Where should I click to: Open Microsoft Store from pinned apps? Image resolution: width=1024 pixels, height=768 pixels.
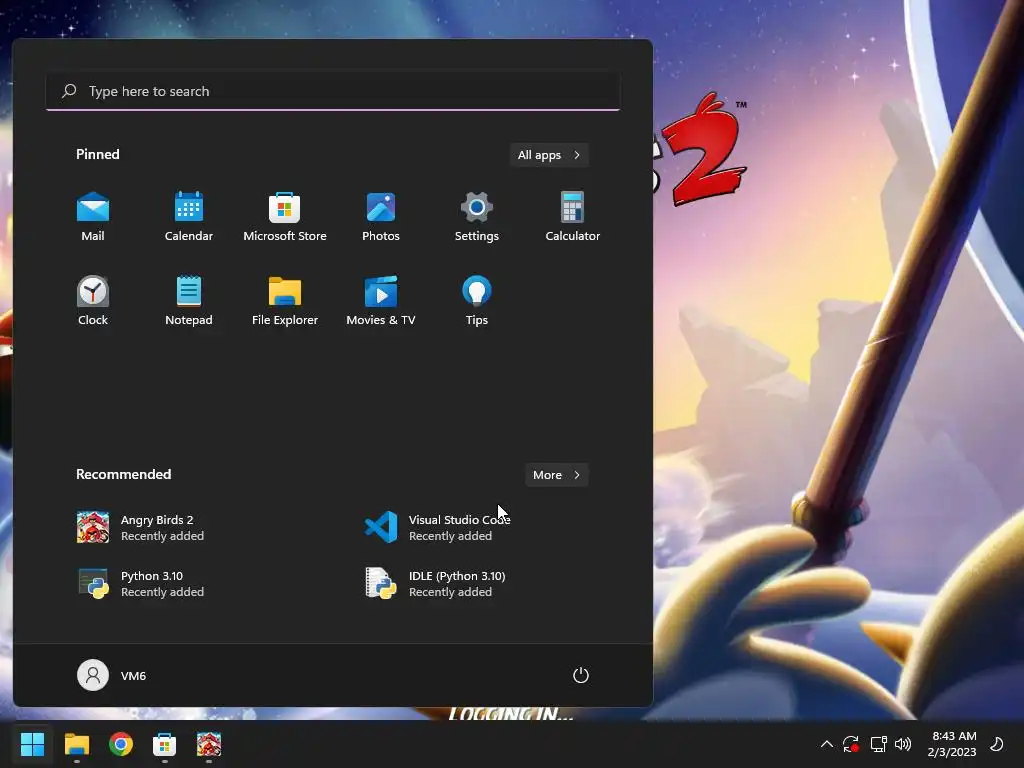(x=285, y=217)
